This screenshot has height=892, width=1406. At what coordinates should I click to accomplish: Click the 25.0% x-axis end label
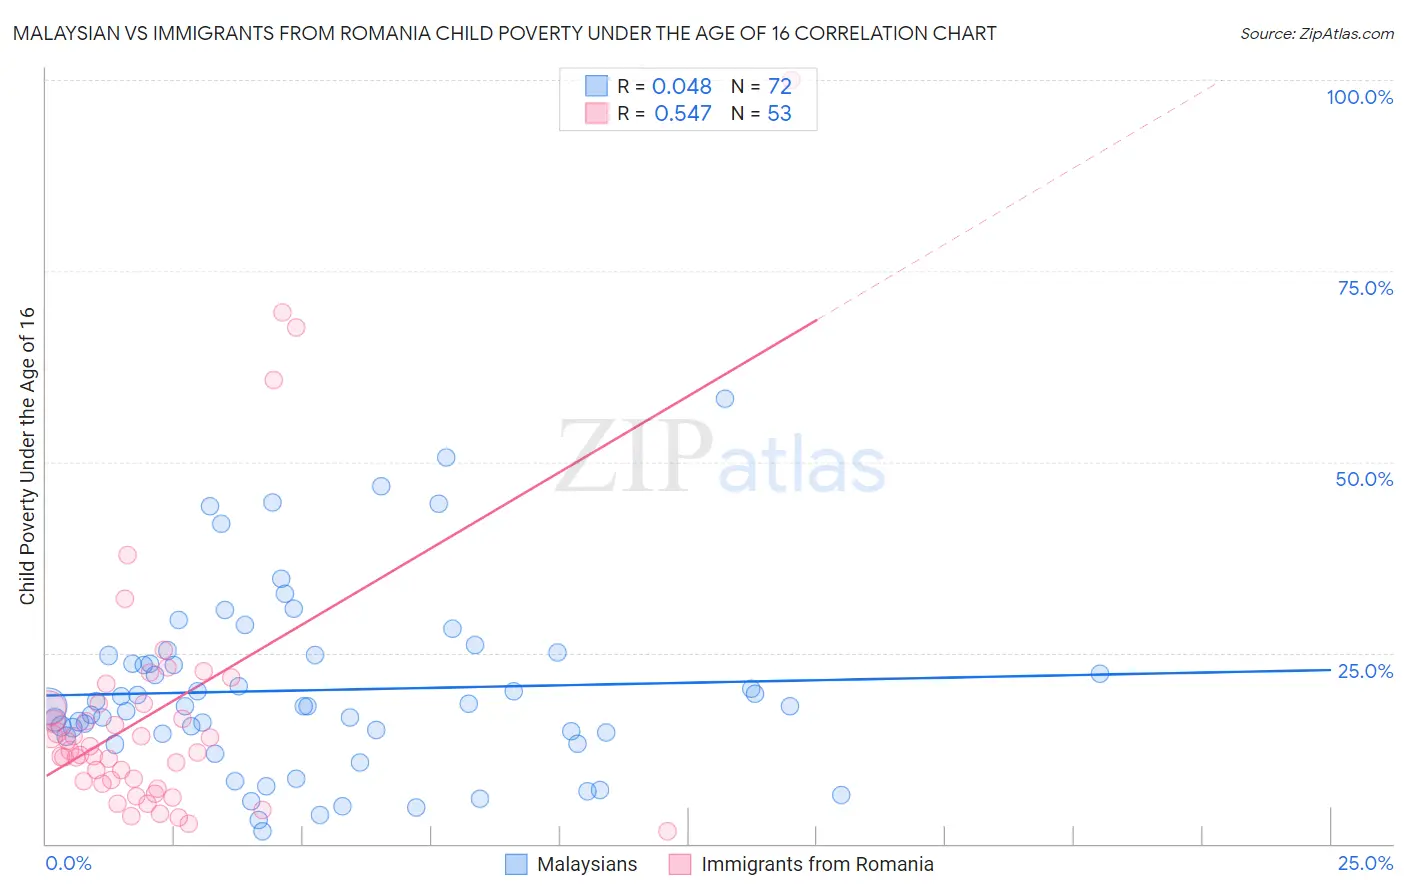pyautogui.click(x=1365, y=863)
